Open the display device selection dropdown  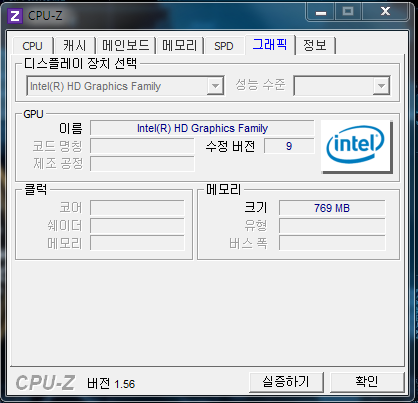tap(125, 86)
